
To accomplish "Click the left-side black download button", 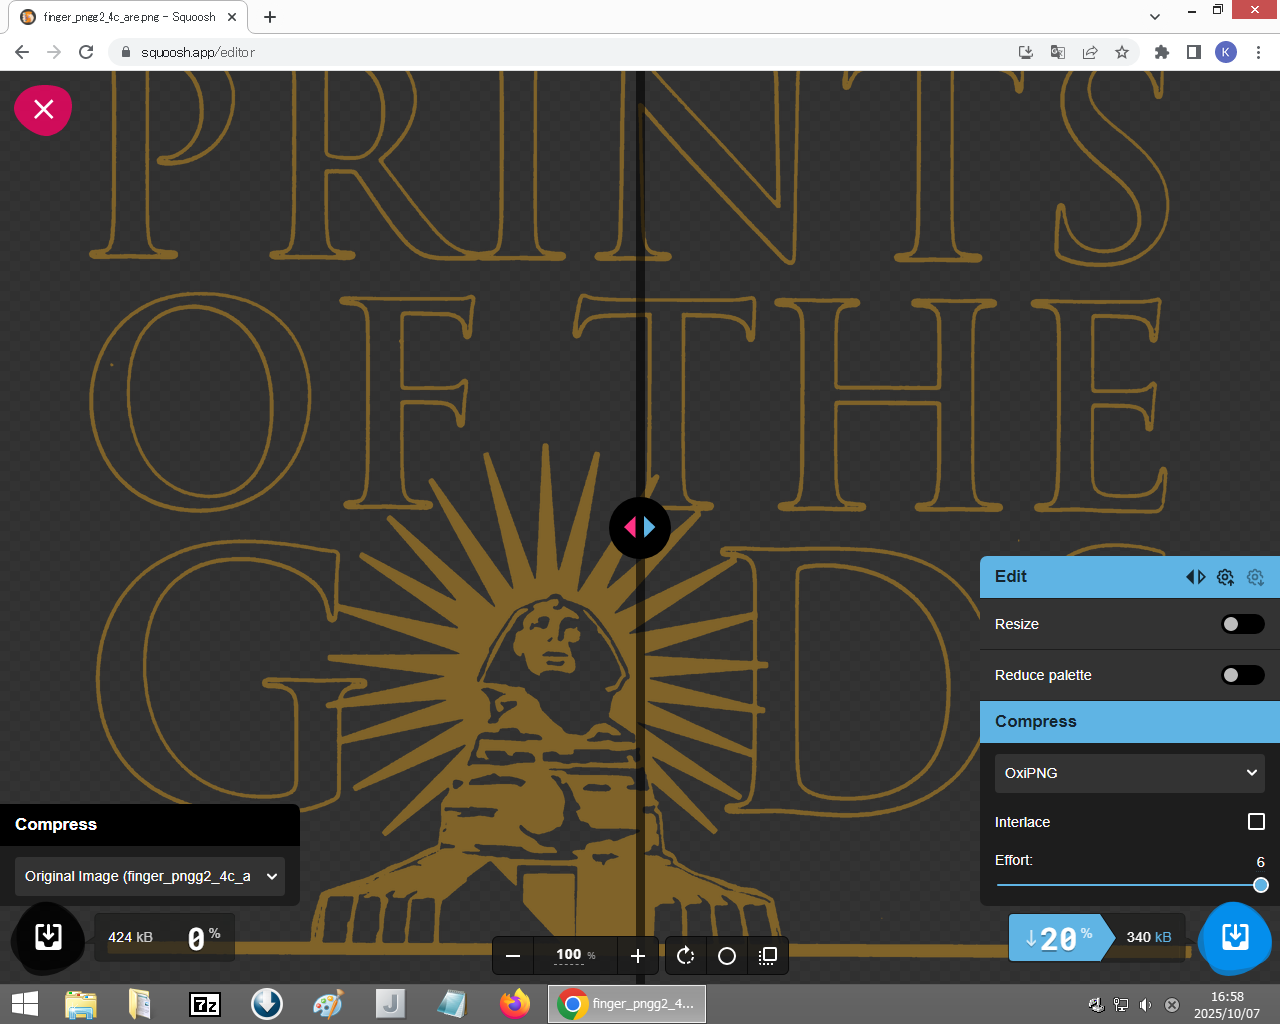I will point(48,937).
